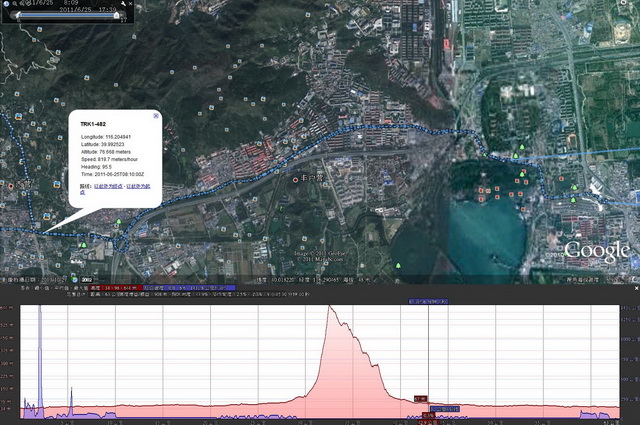This screenshot has width=640, height=425.
Task: Click the second route link in the balloon
Action: coord(138,186)
